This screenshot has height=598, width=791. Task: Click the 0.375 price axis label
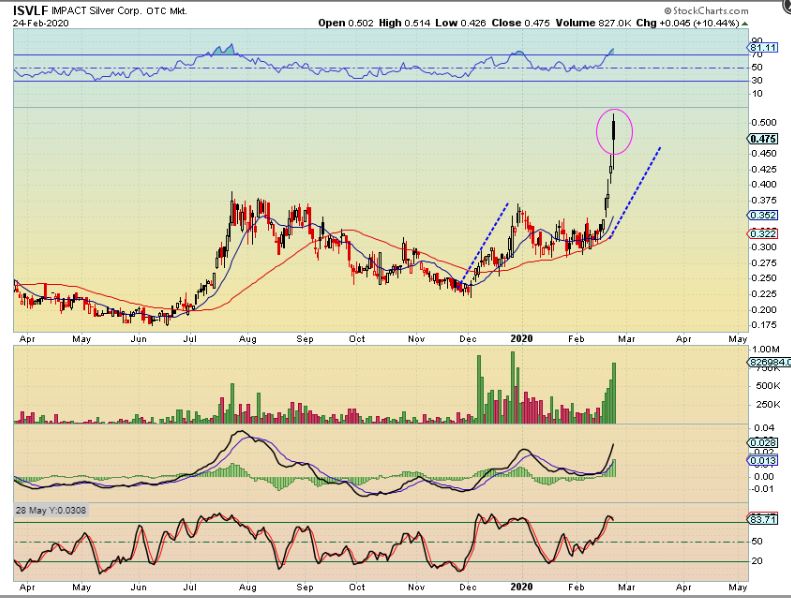click(764, 200)
